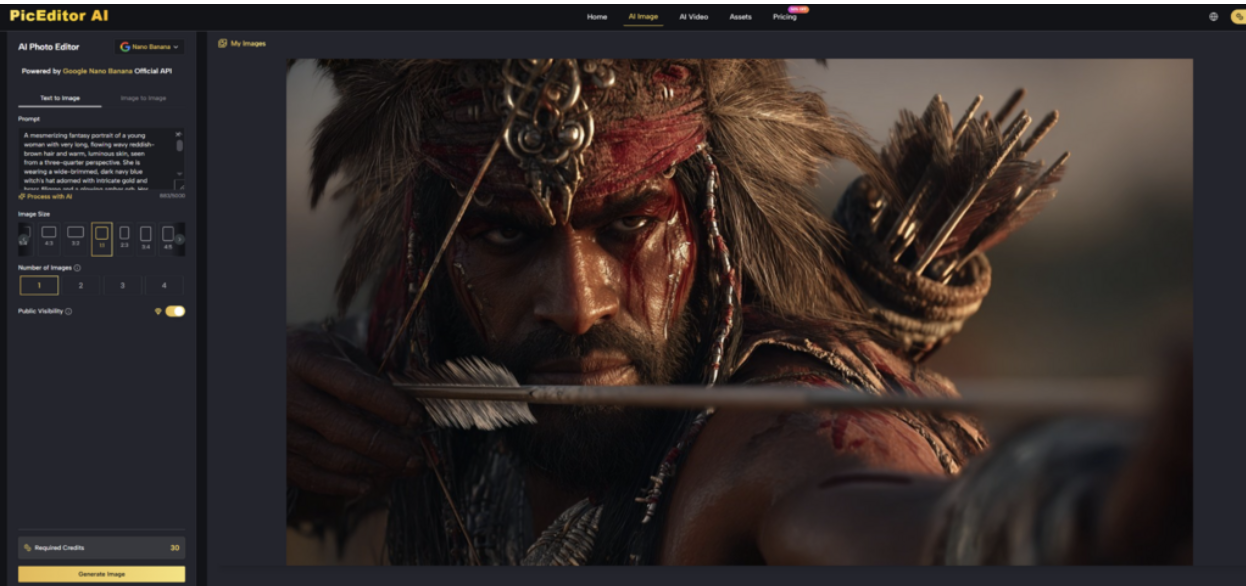Image resolution: width=1246 pixels, height=586 pixels.
Task: Click the Public Visibility info icon
Action: 68,312
